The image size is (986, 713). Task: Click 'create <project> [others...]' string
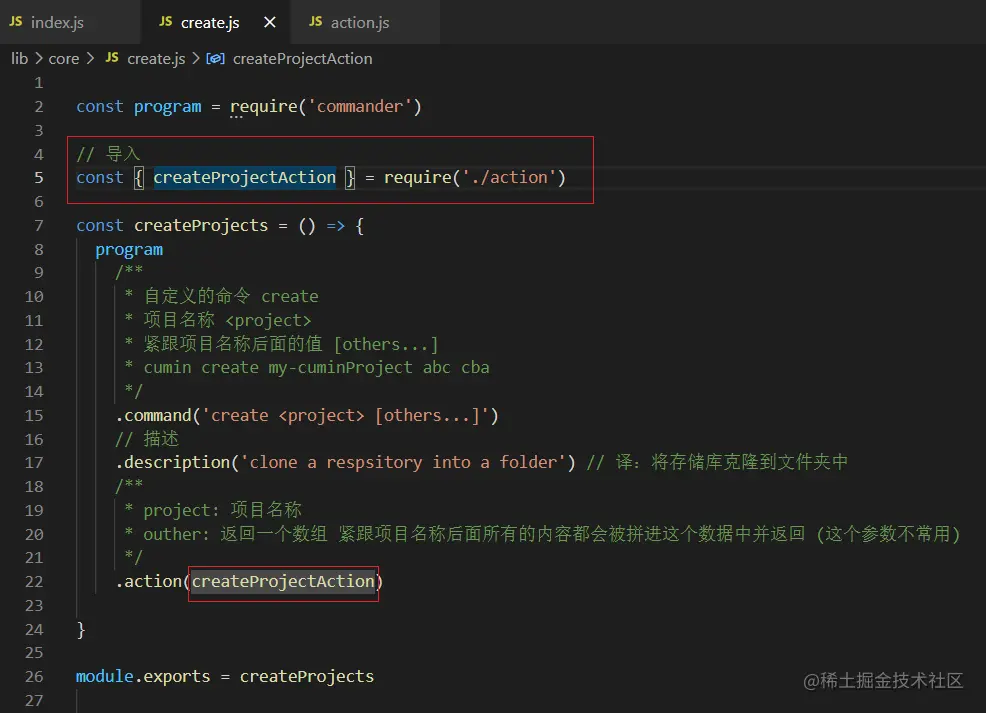coord(345,416)
